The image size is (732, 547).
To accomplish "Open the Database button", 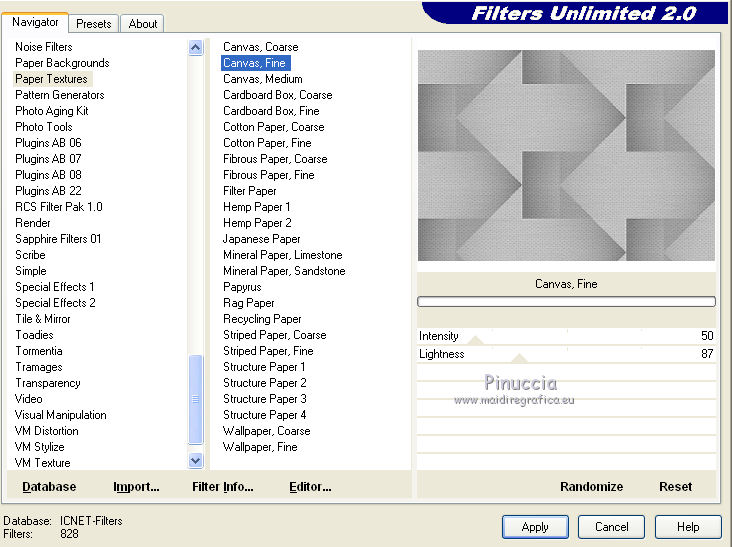I will point(49,486).
